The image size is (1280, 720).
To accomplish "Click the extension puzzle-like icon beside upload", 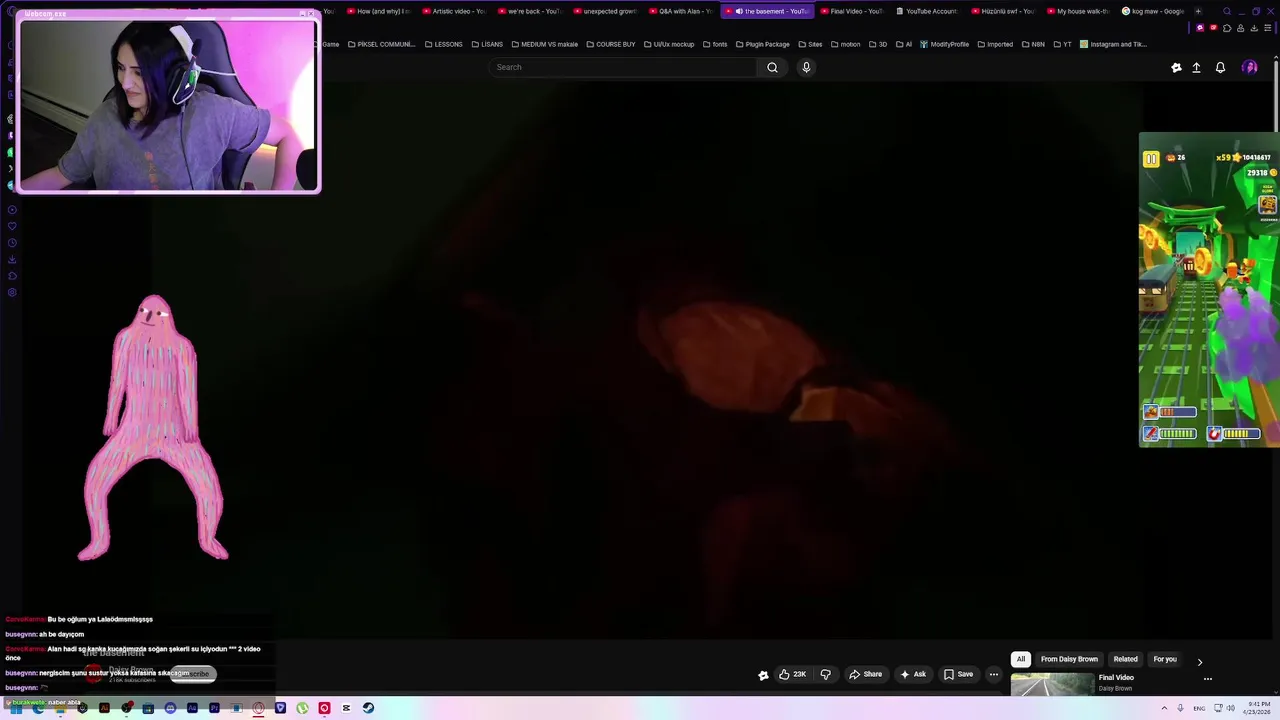I will pyautogui.click(x=1176, y=67).
